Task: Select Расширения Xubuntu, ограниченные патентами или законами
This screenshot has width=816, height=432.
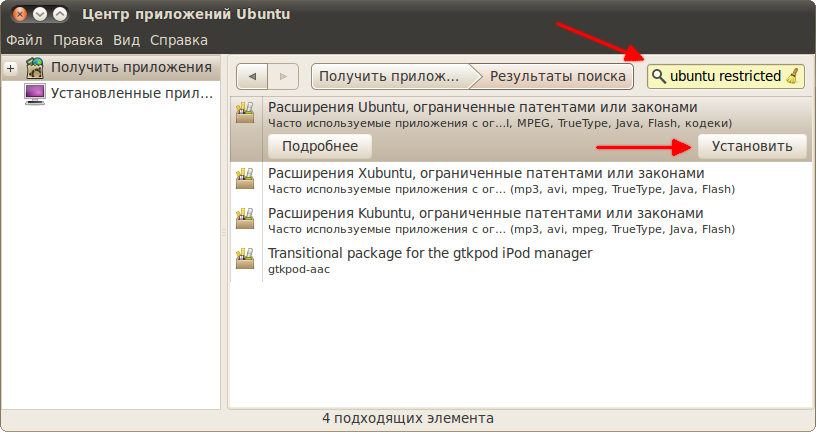Action: (x=486, y=173)
